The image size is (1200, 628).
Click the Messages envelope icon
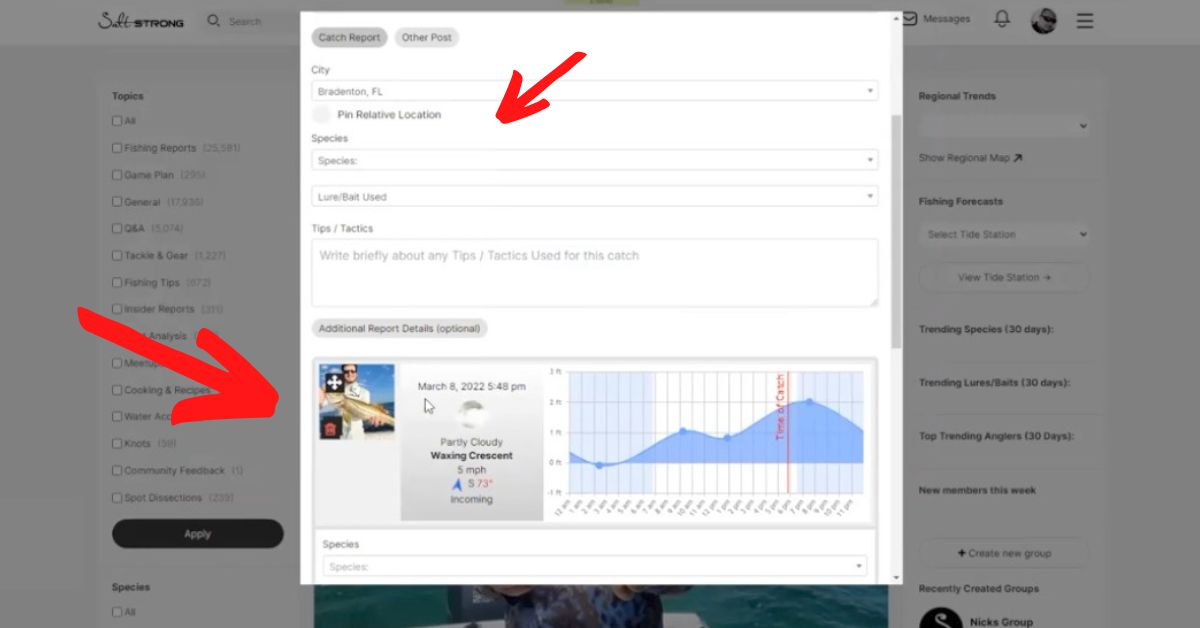pos(910,19)
